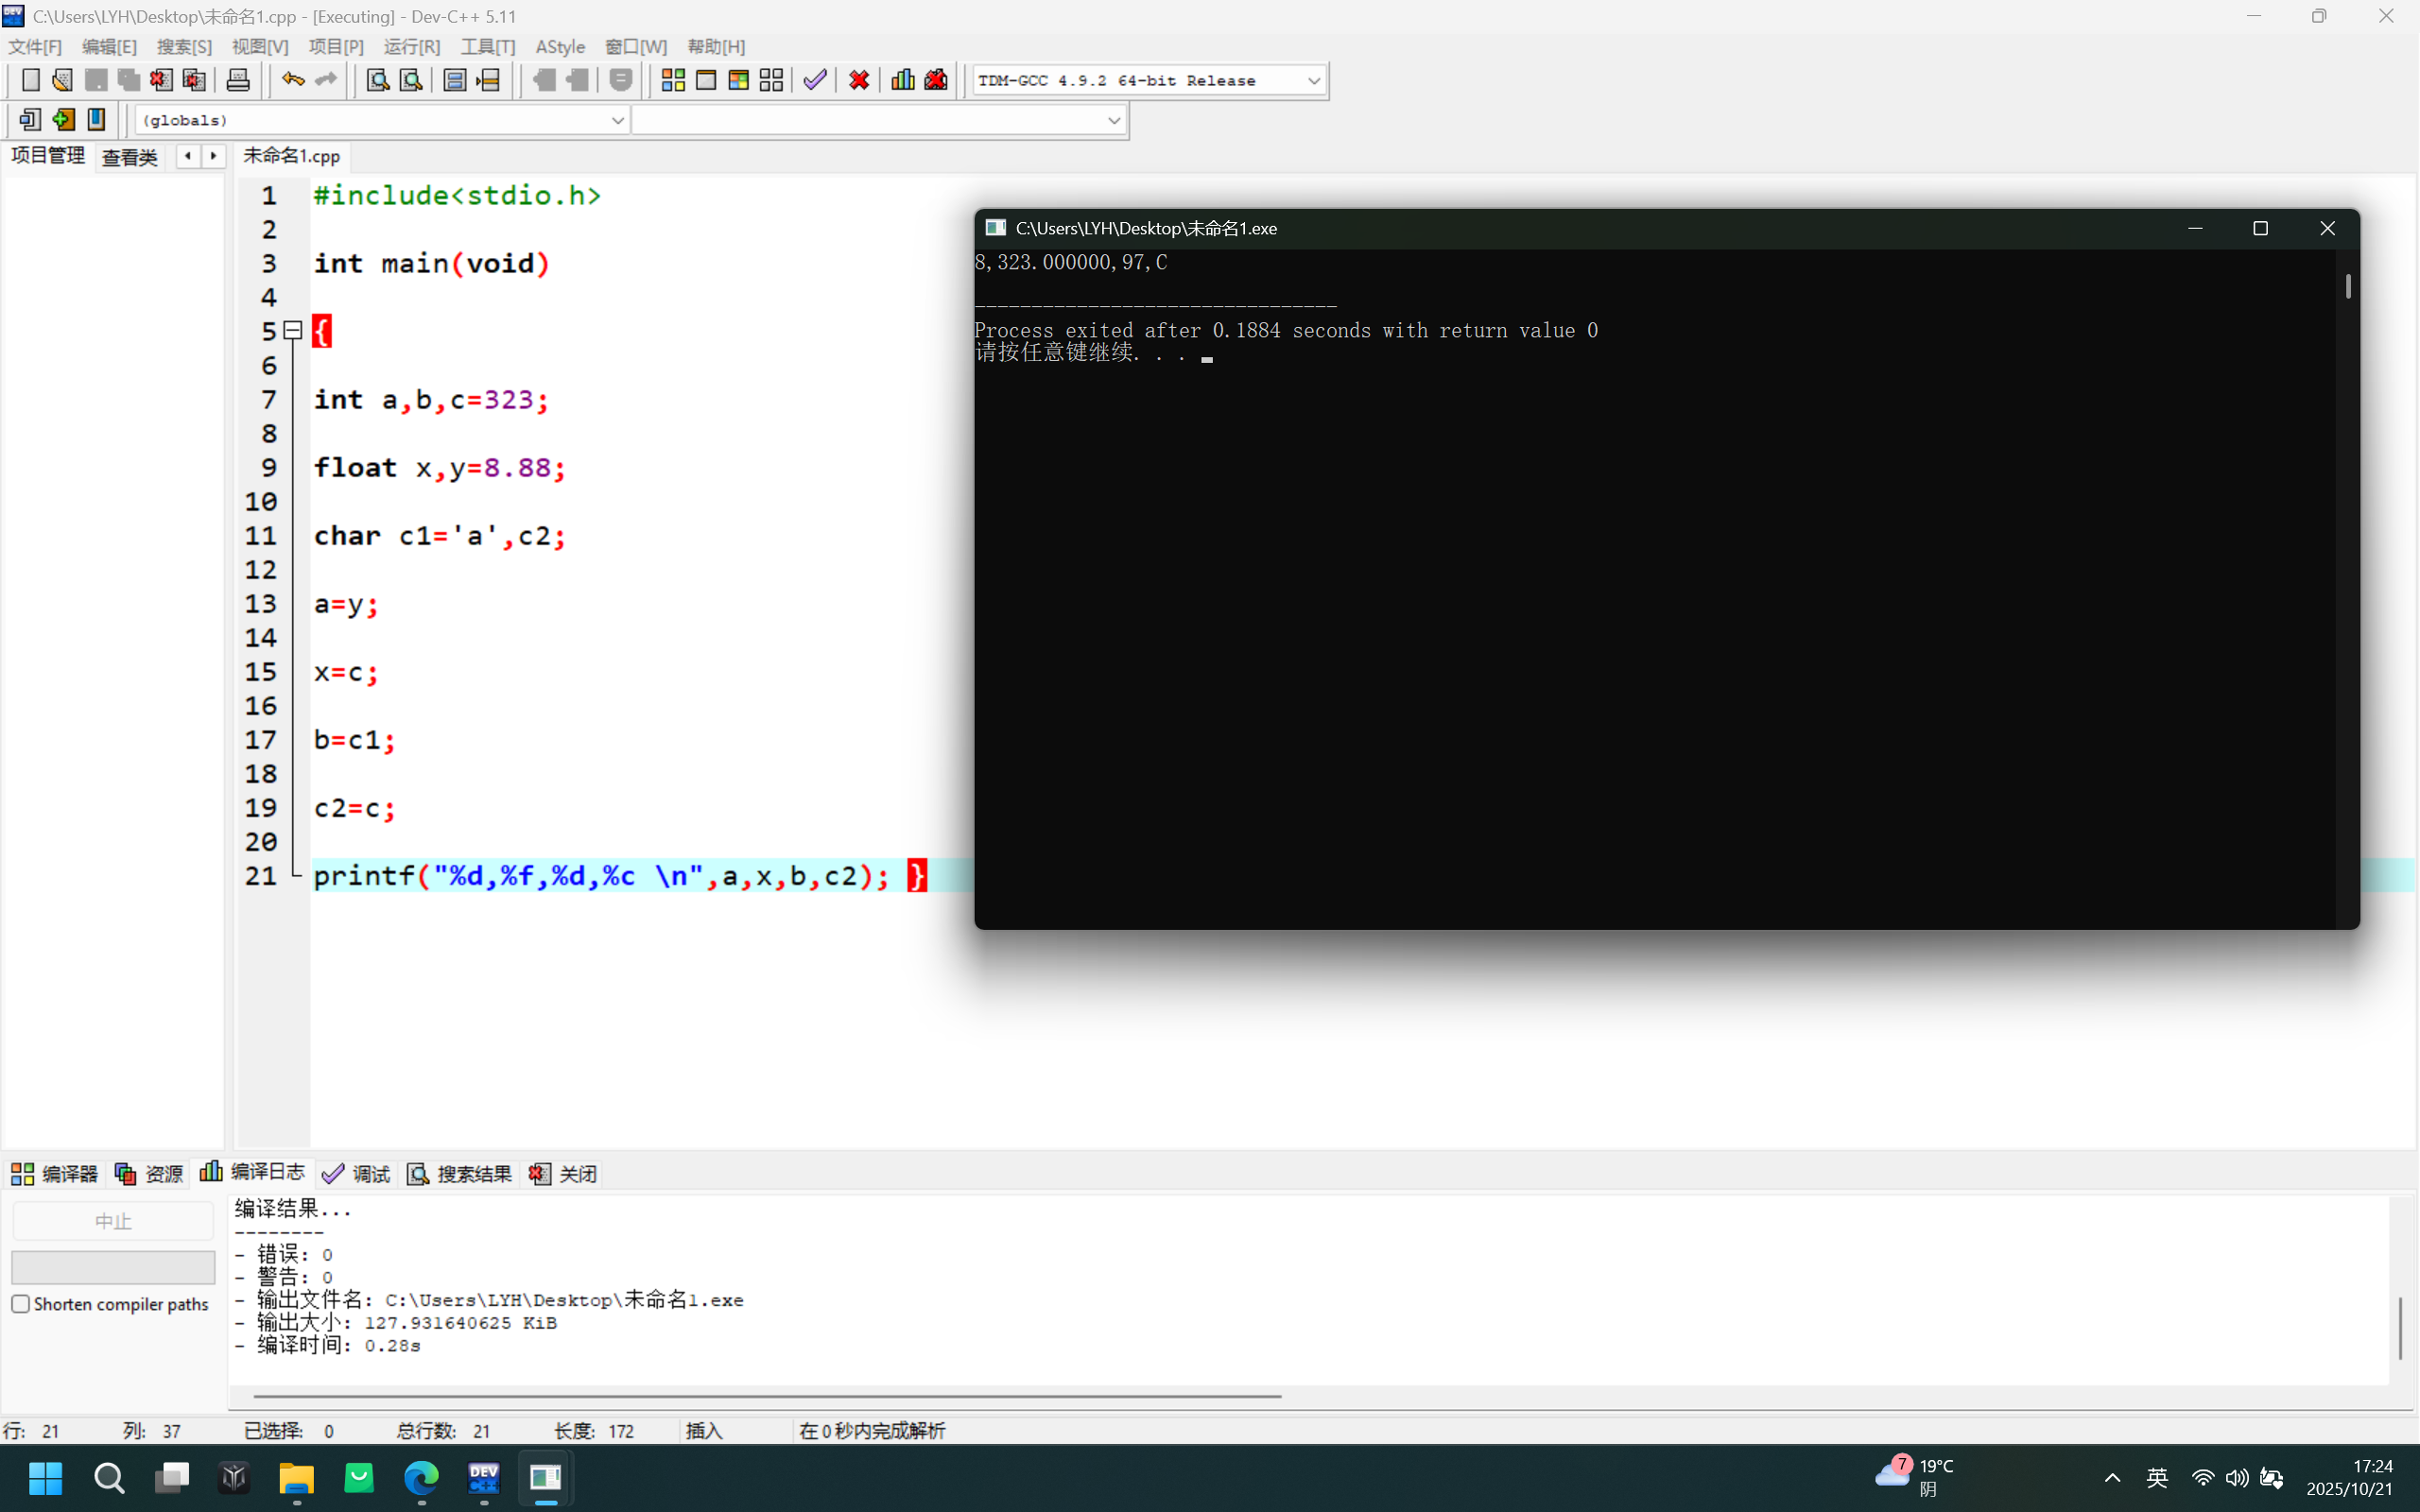The width and height of the screenshot is (2420, 1512).
Task: Click the Print toolbar icon
Action: click(238, 80)
